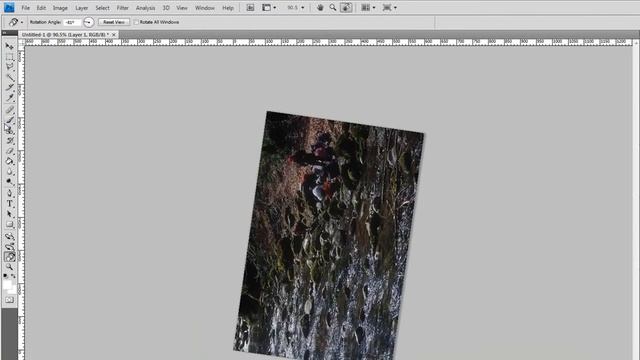The width and height of the screenshot is (640, 360).
Task: Click the background color swatch
Action: (x=13, y=290)
